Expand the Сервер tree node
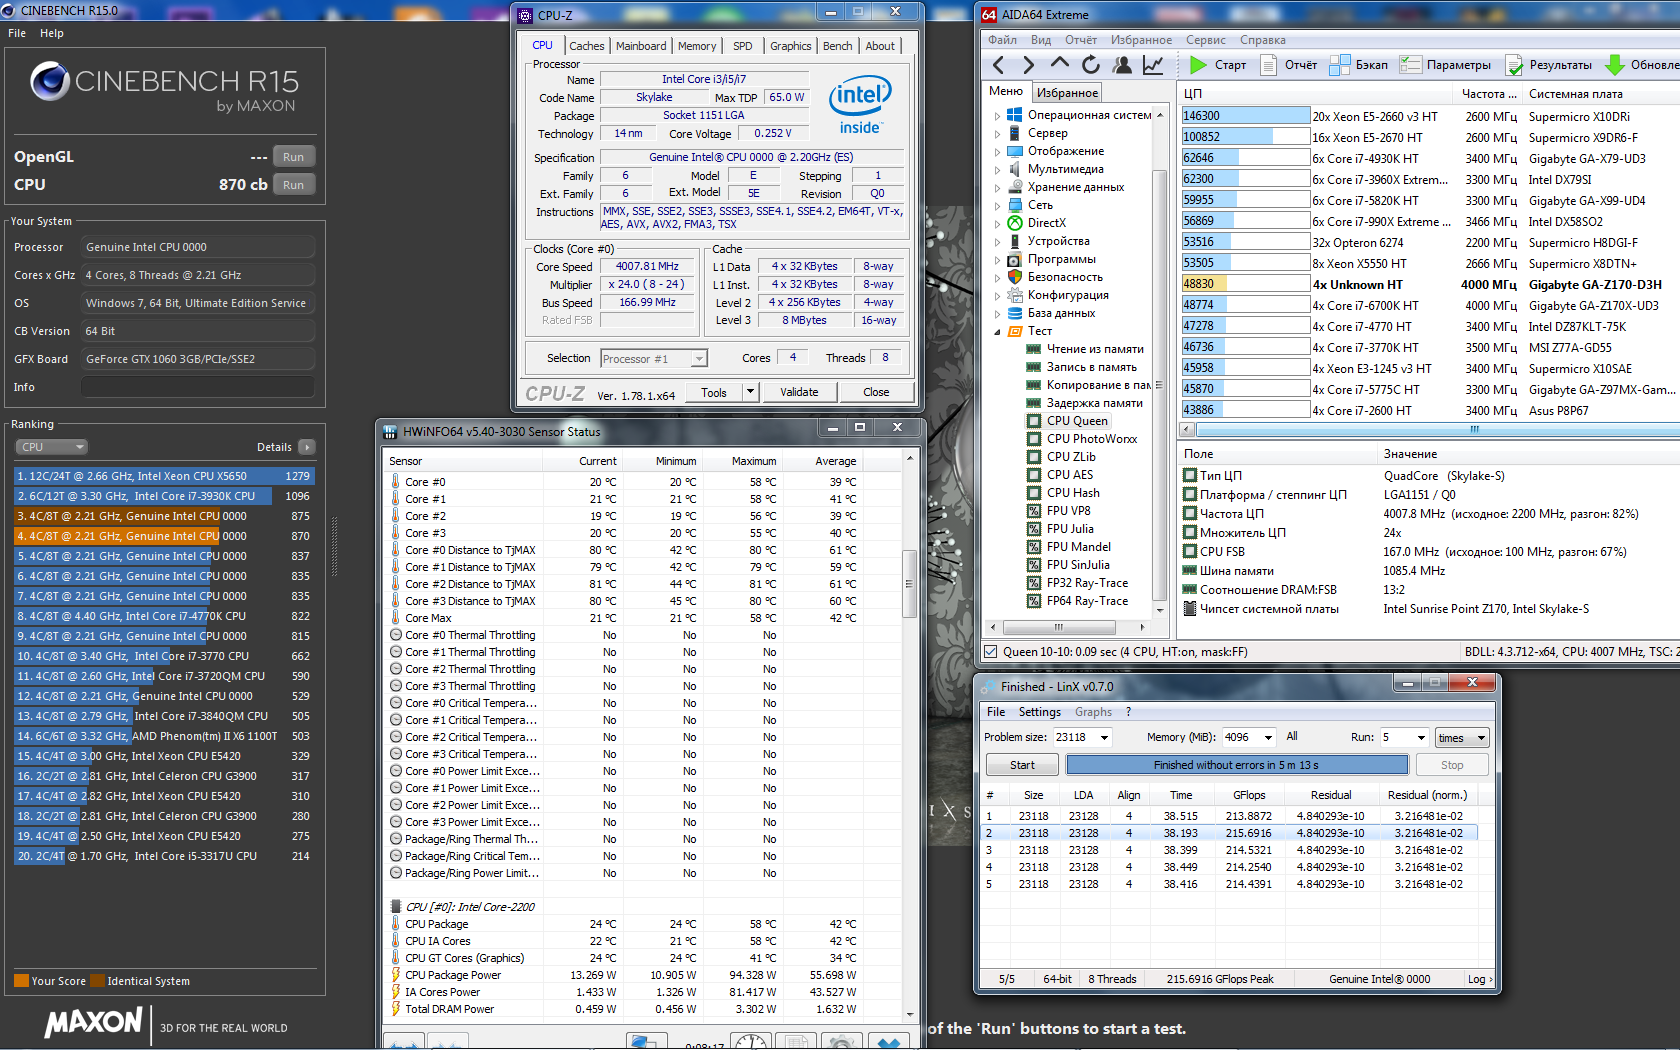This screenshot has width=1680, height=1051. (997, 133)
